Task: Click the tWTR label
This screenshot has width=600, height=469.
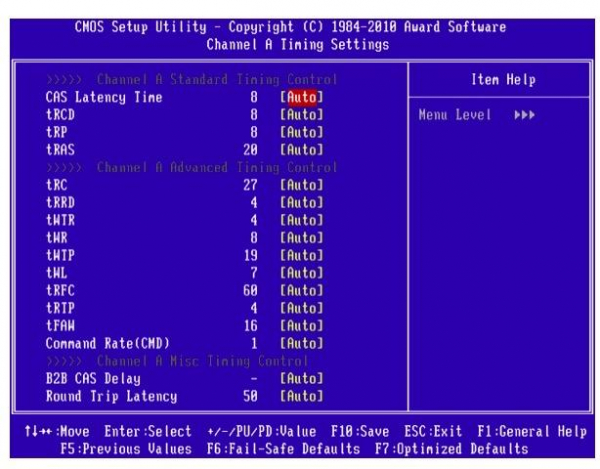Action: (60, 220)
